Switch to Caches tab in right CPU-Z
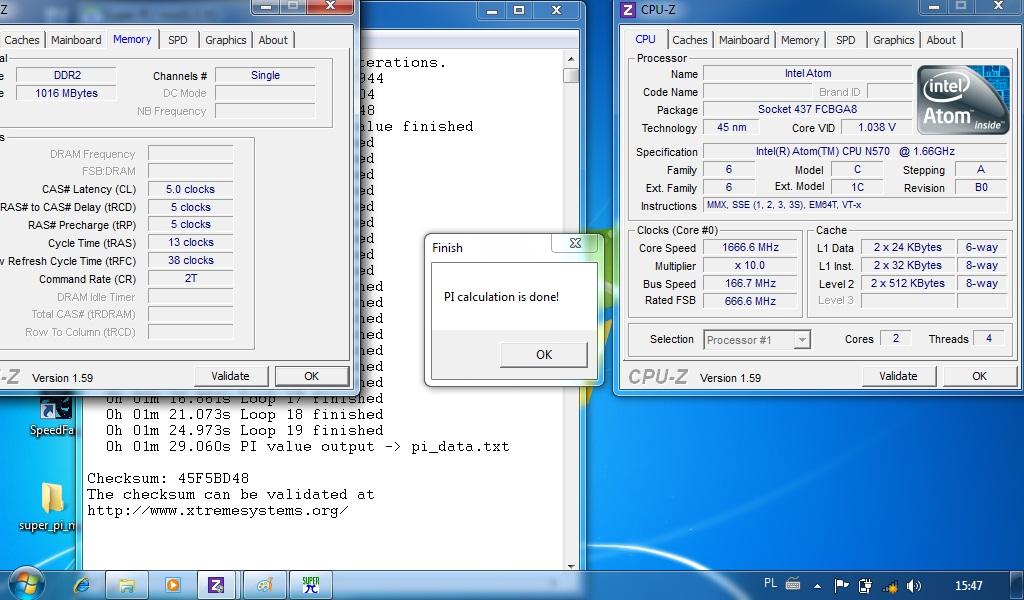The width and height of the screenshot is (1024, 600). tap(690, 40)
